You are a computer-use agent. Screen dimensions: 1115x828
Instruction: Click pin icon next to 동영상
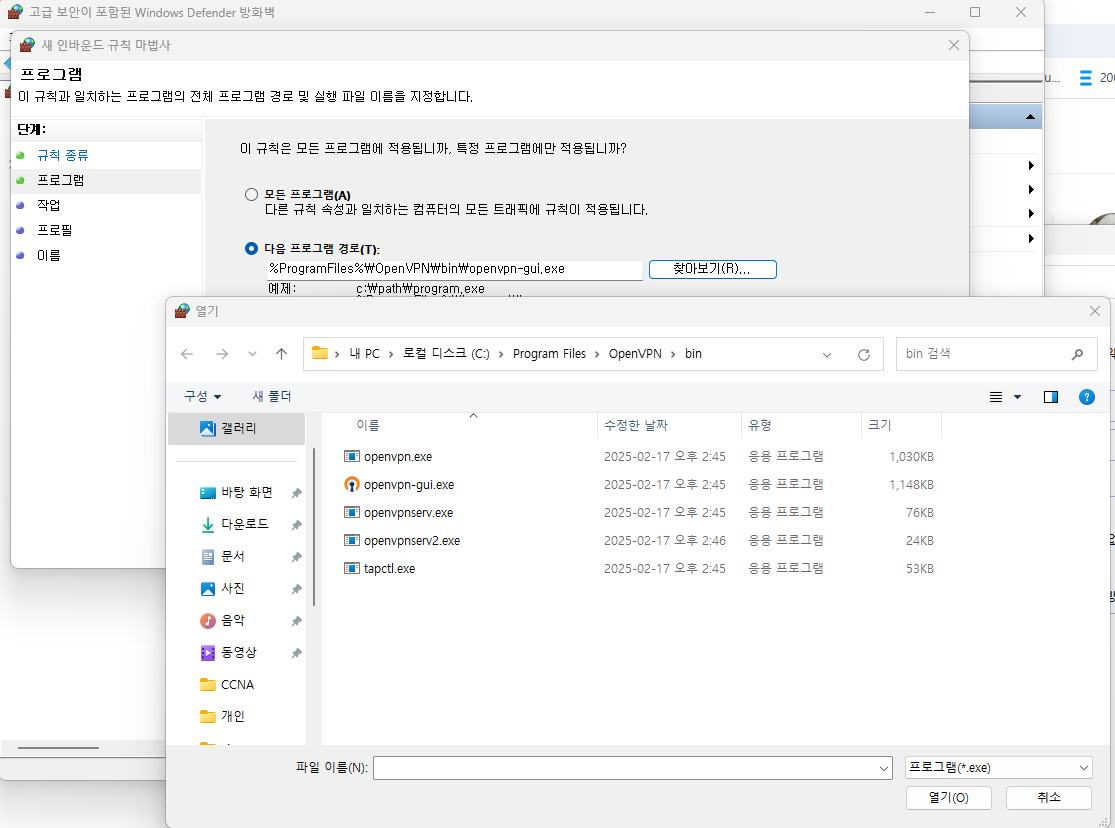pyautogui.click(x=297, y=653)
